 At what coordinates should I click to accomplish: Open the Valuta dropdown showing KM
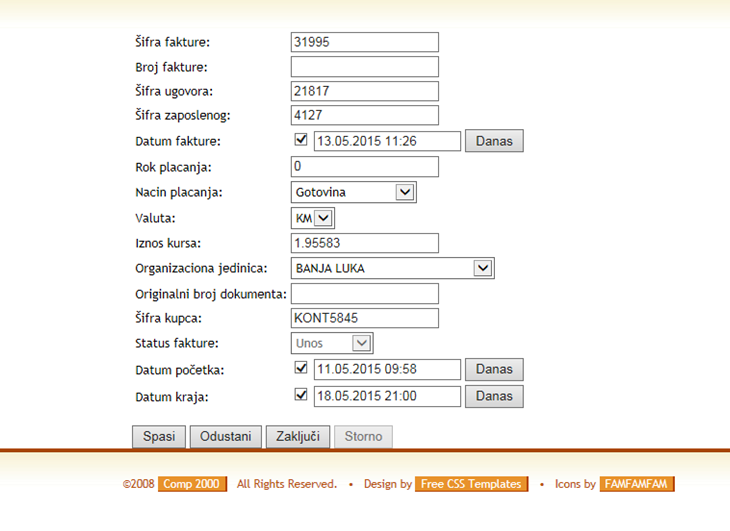click(x=313, y=218)
